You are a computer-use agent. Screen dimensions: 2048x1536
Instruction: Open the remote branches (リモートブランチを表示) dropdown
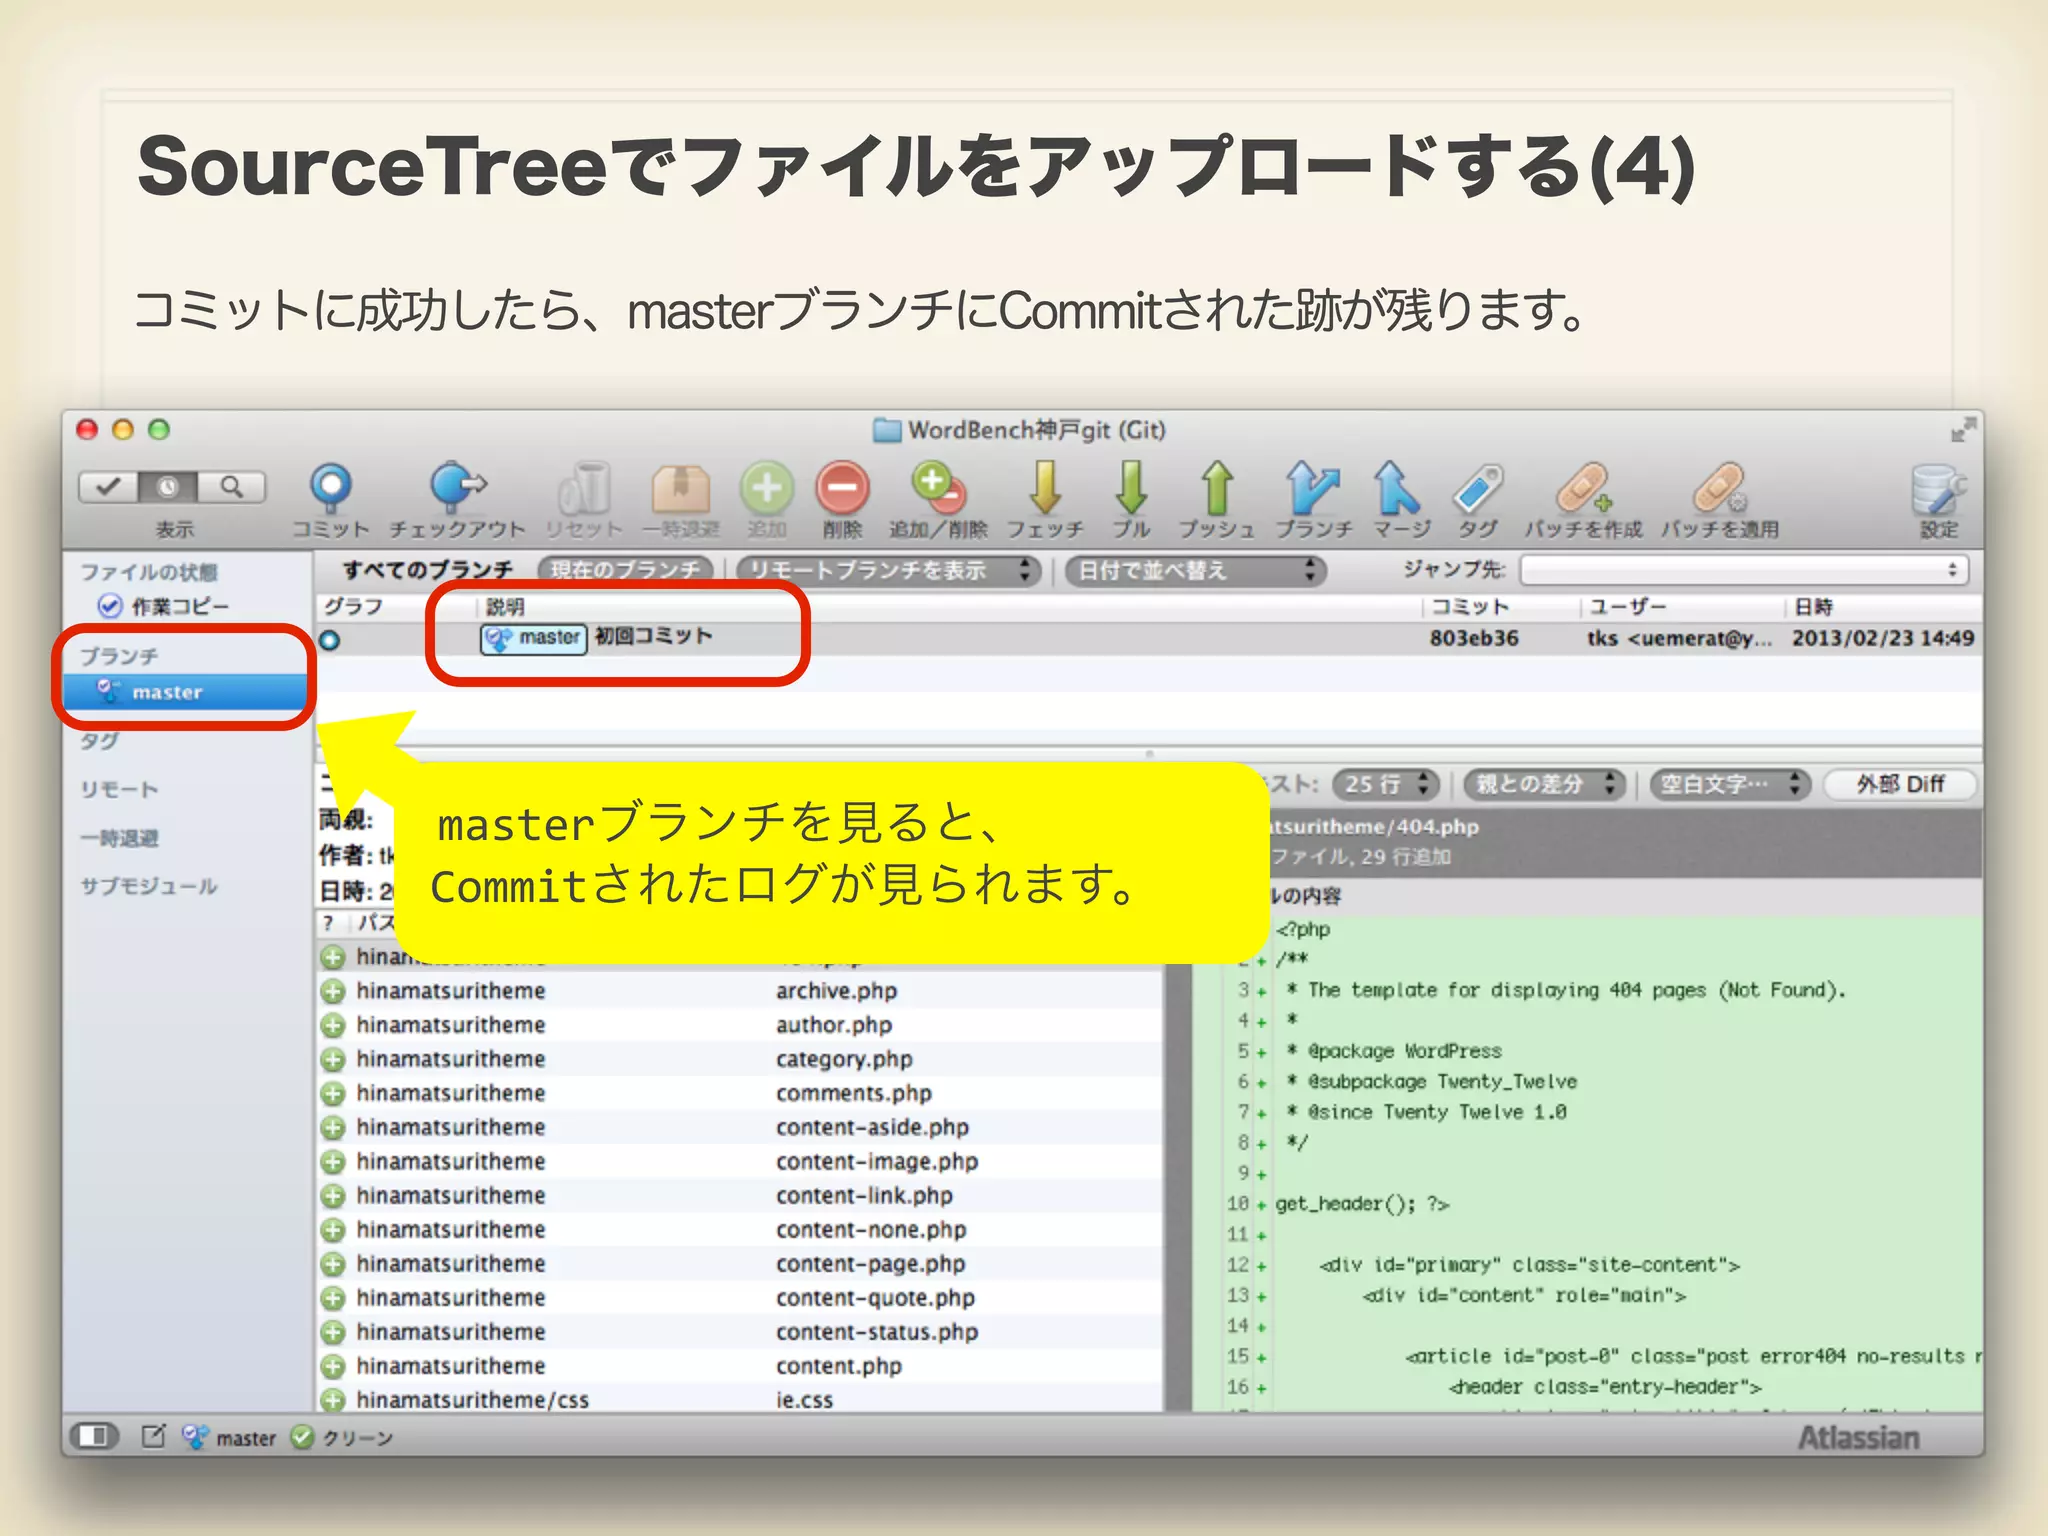(888, 570)
